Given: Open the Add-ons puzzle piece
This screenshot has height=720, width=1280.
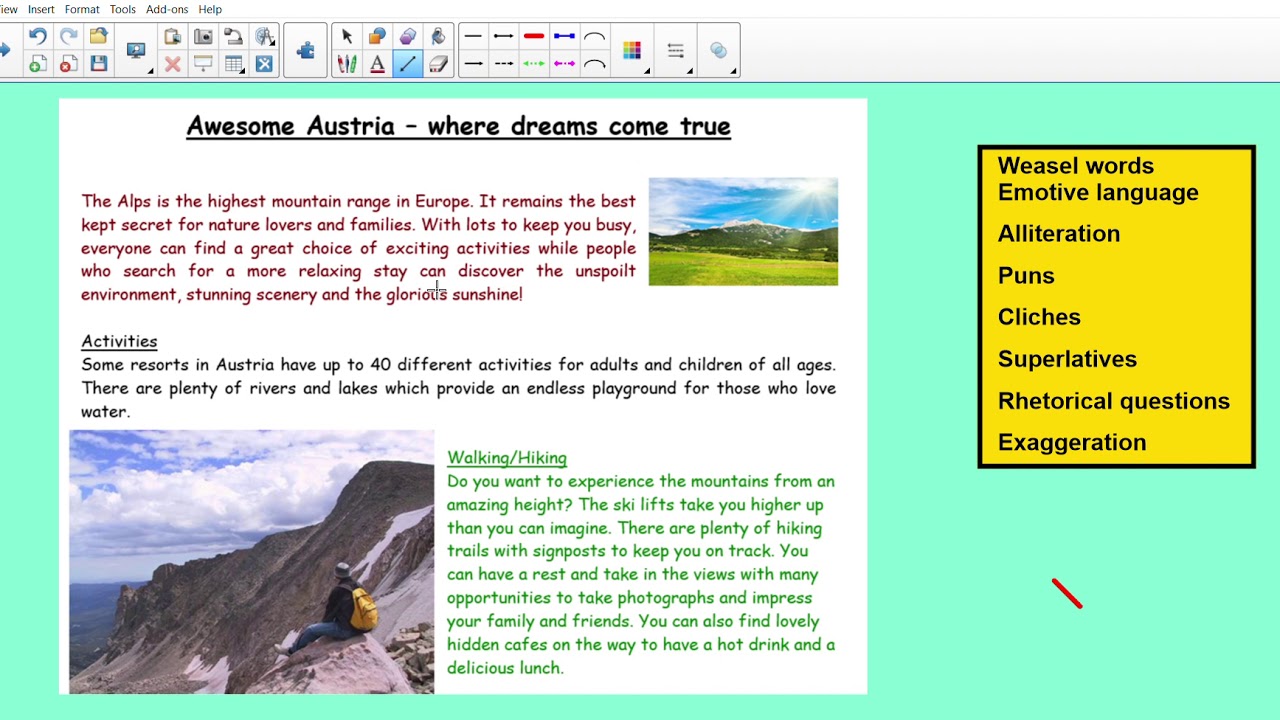Looking at the screenshot, I should point(306,50).
